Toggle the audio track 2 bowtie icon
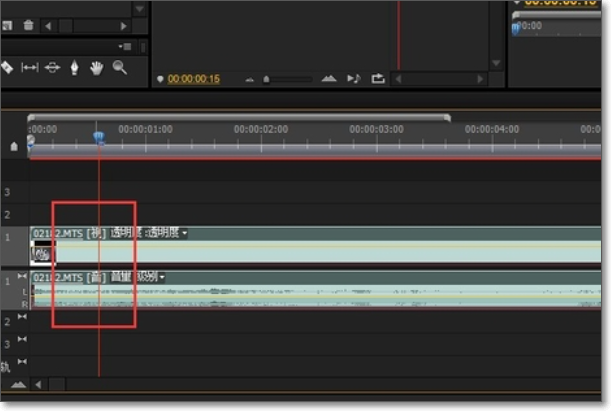The image size is (611, 411). 22,317
